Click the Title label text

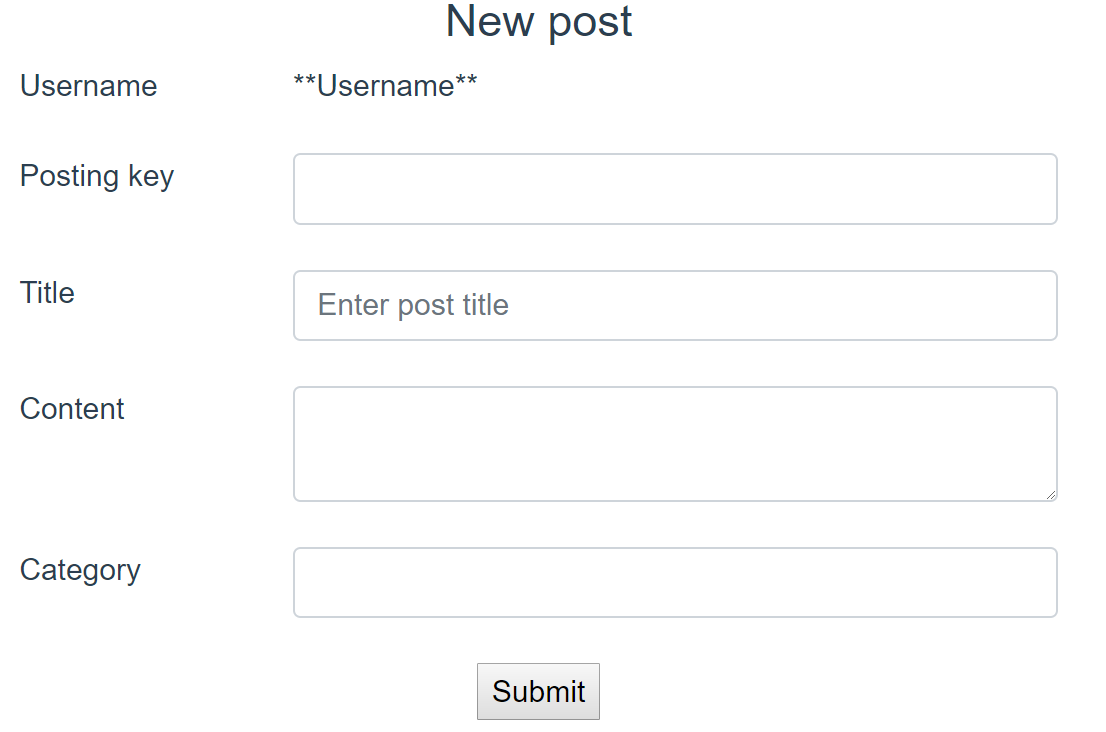pos(47,293)
